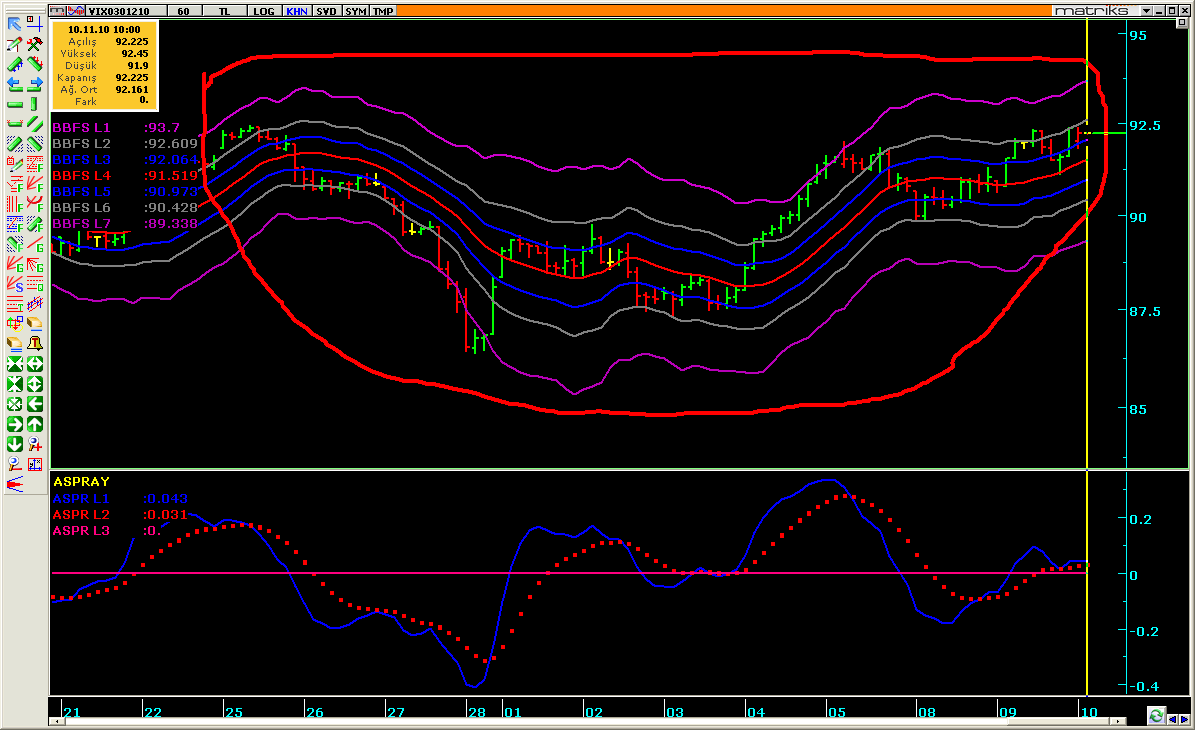Click the TMP tab in the top bar
The image size is (1195, 730).
[382, 11]
